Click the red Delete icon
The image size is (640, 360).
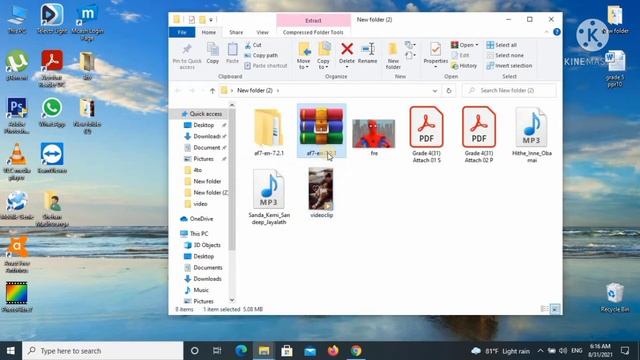[347, 49]
